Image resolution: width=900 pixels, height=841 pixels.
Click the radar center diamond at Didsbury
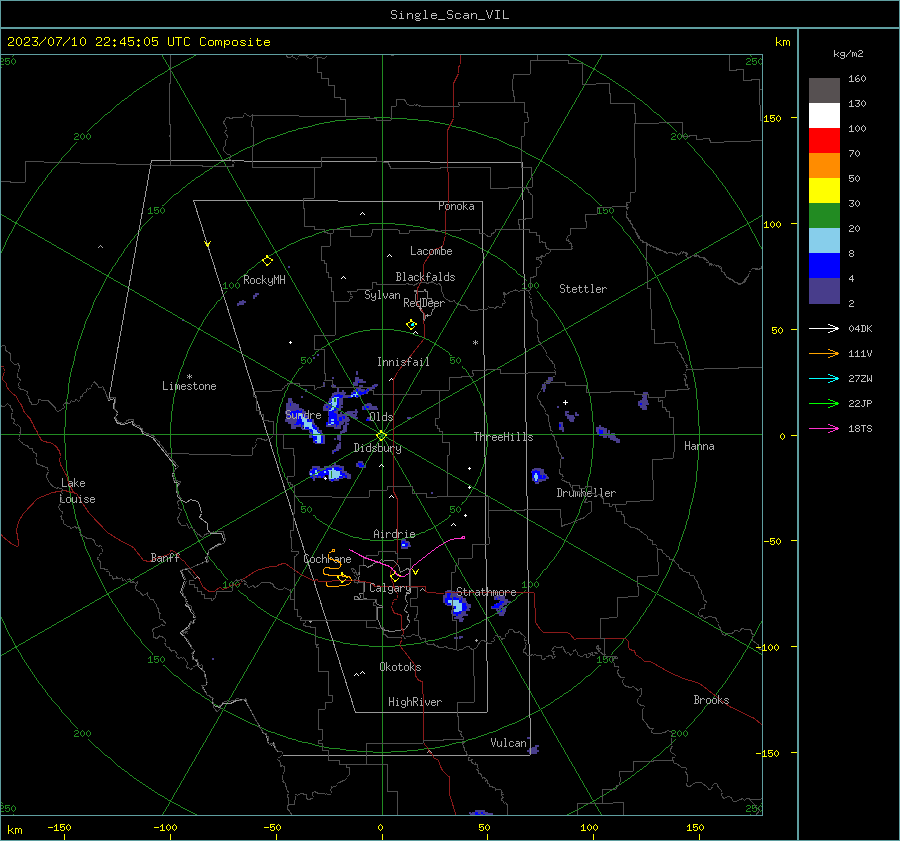382,436
